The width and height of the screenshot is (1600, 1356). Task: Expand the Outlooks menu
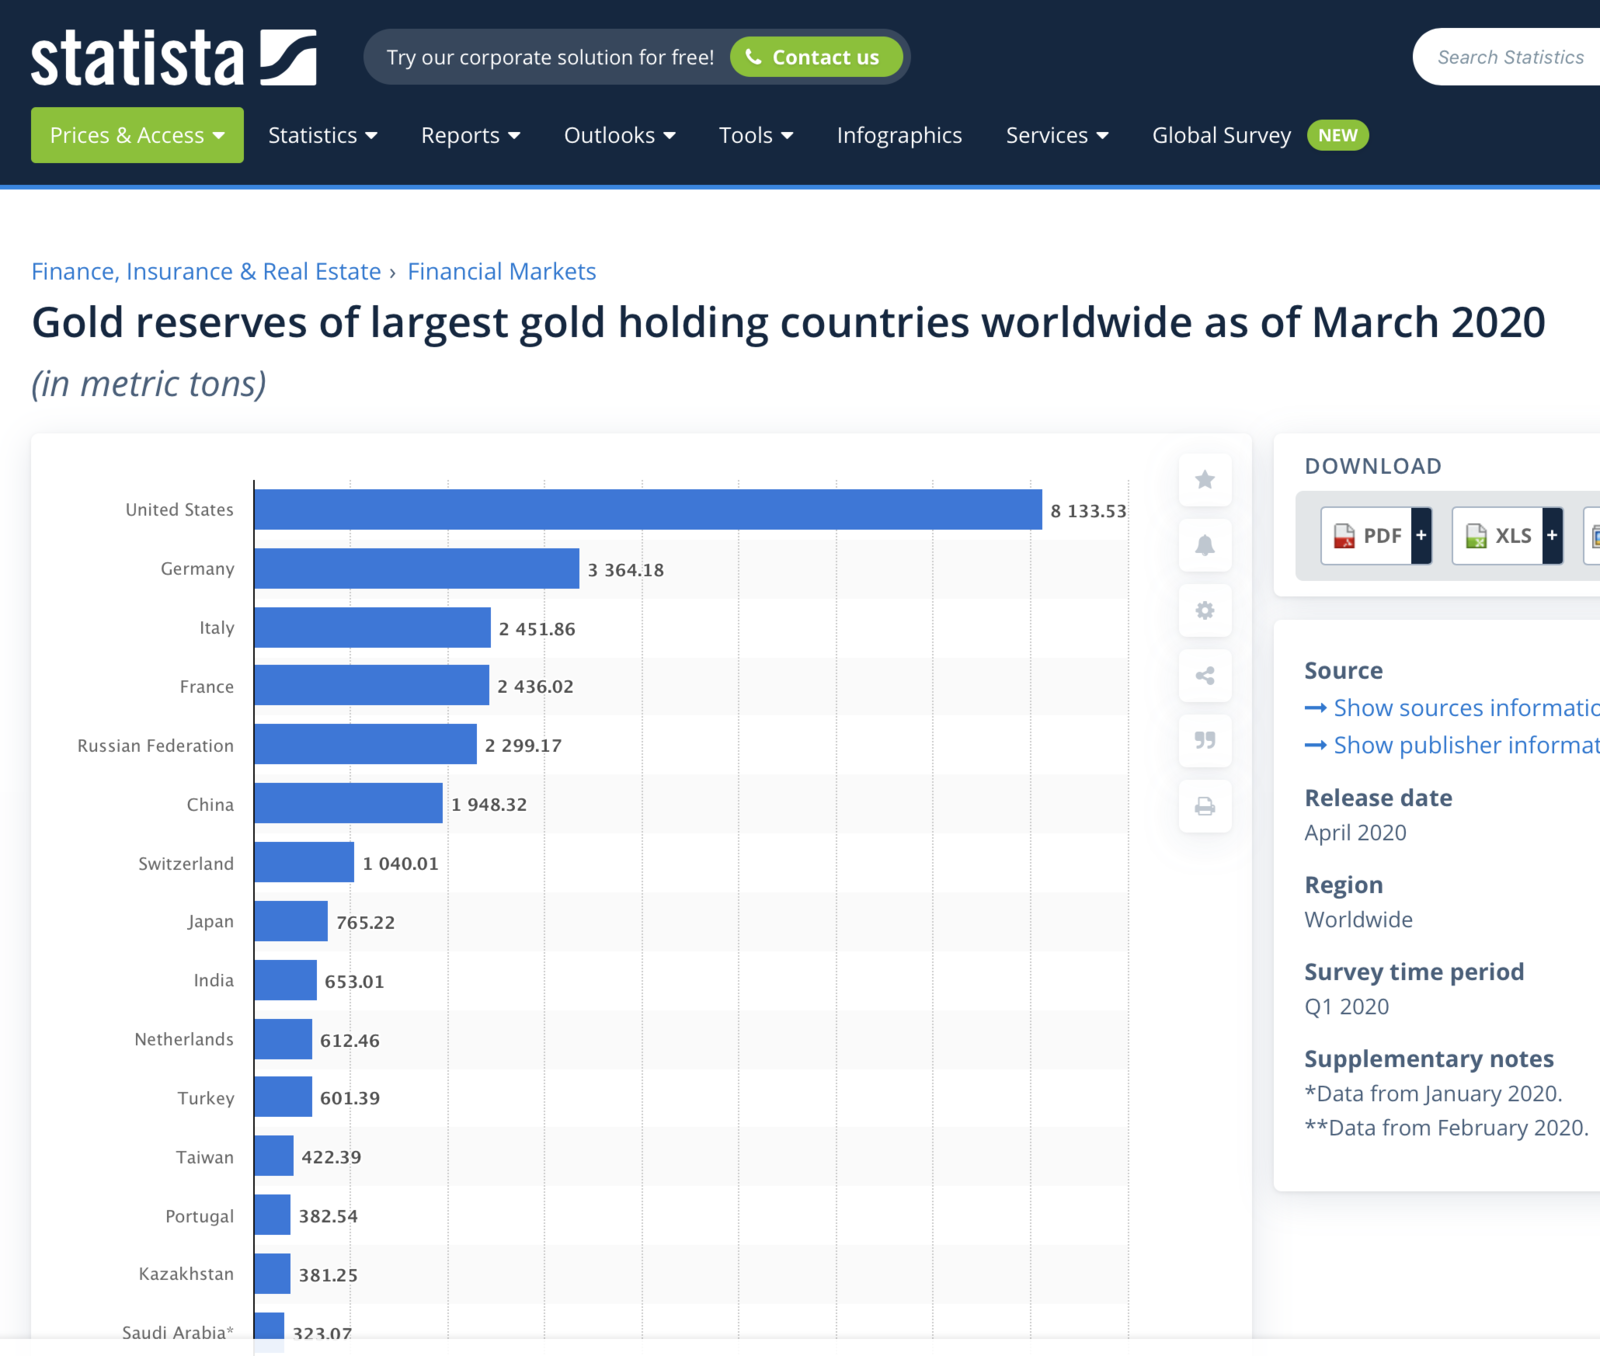coord(619,135)
